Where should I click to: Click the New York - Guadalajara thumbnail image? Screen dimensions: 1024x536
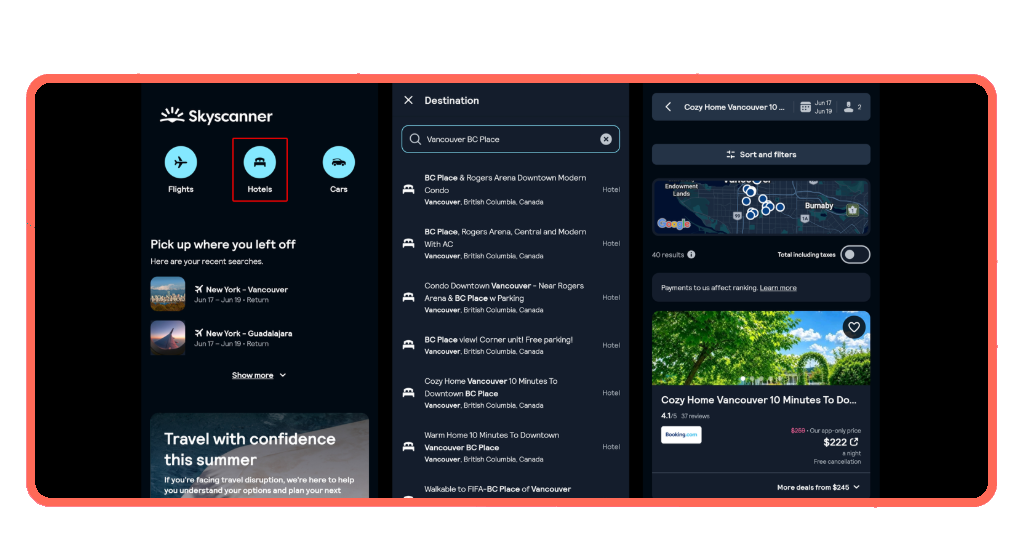pos(168,338)
